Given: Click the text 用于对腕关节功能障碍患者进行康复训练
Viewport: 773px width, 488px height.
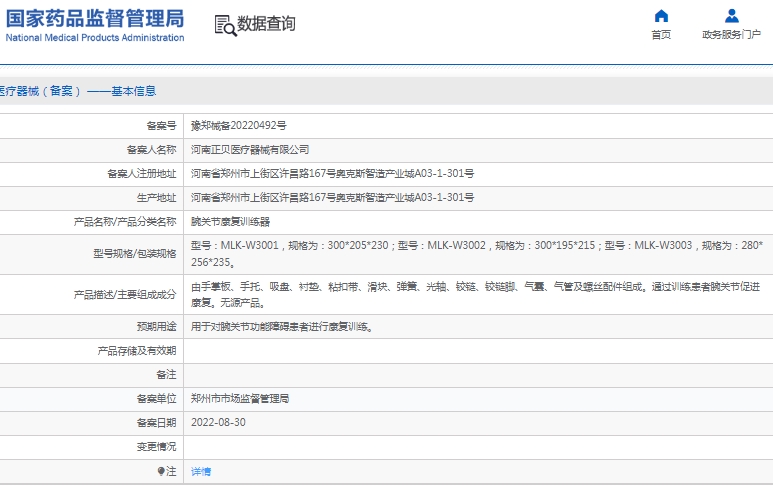Looking at the screenshot, I should 280,326.
